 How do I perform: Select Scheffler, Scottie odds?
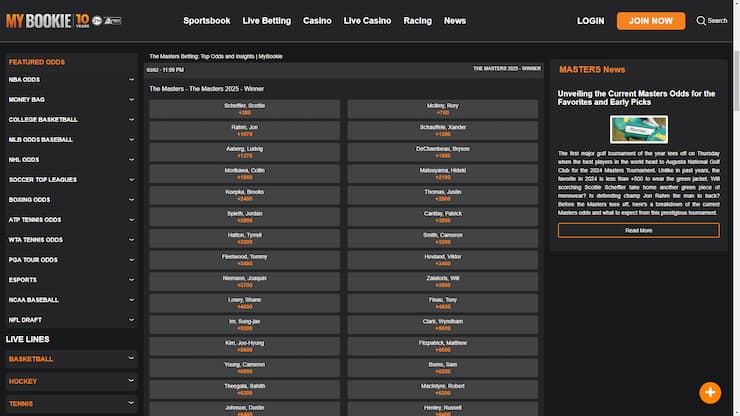(x=244, y=109)
